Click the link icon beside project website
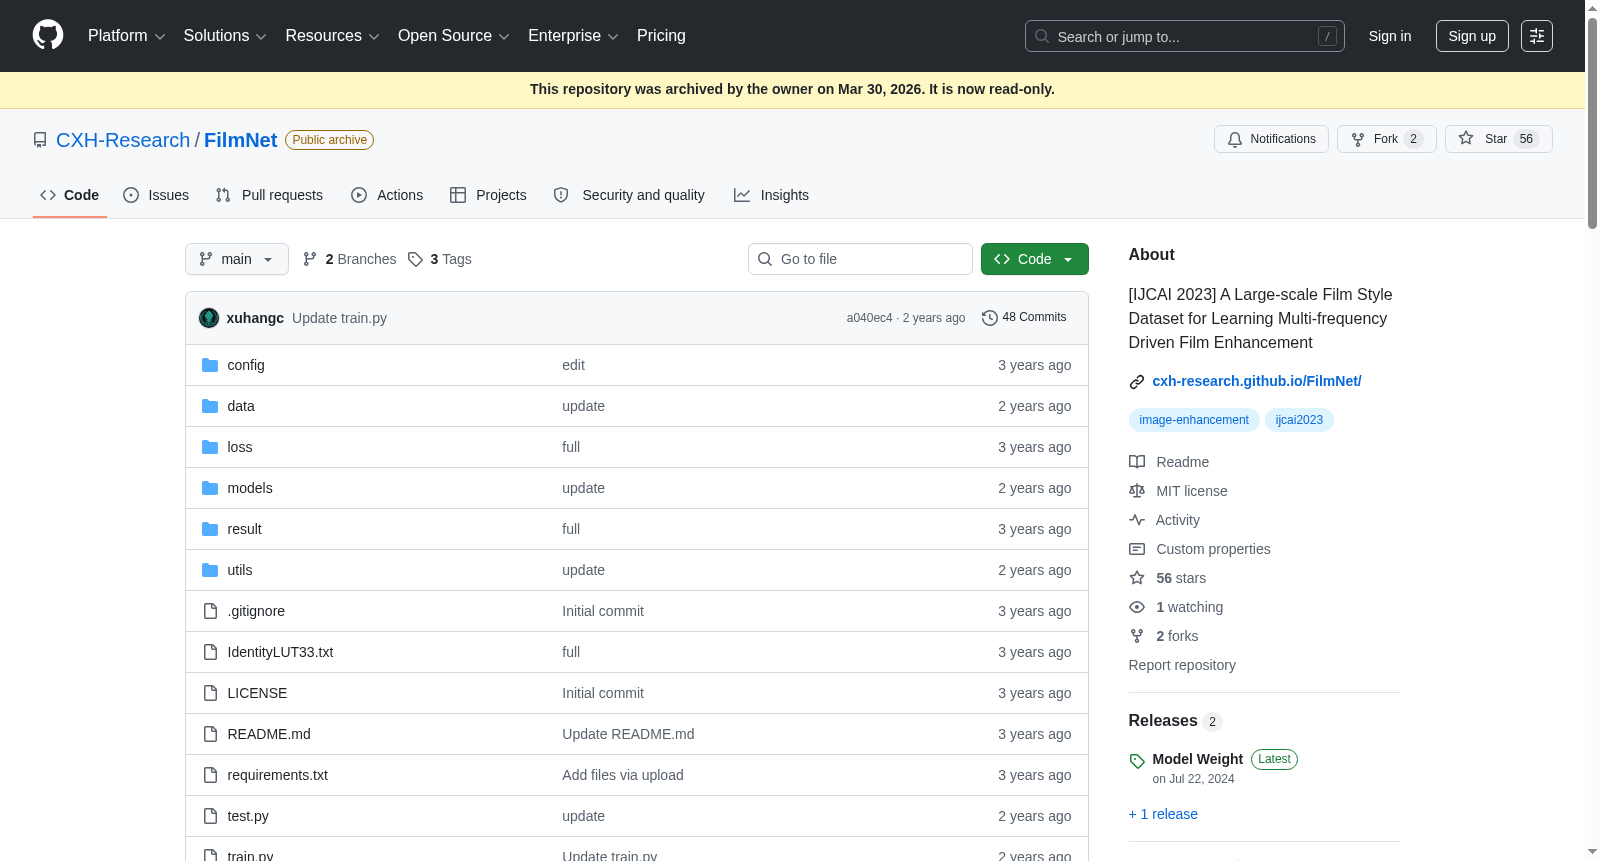Screen dimensions: 1600x861 (1137, 382)
